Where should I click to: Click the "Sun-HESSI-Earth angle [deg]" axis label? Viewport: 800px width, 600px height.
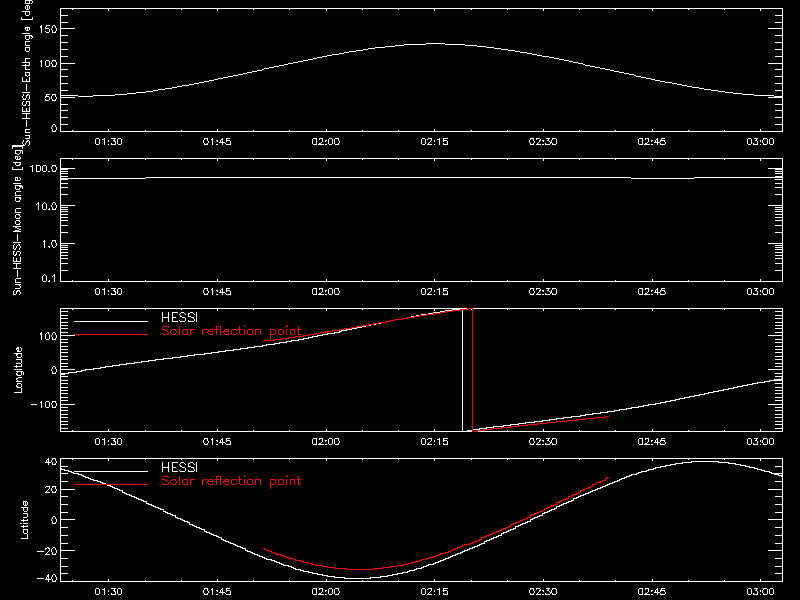(27, 72)
